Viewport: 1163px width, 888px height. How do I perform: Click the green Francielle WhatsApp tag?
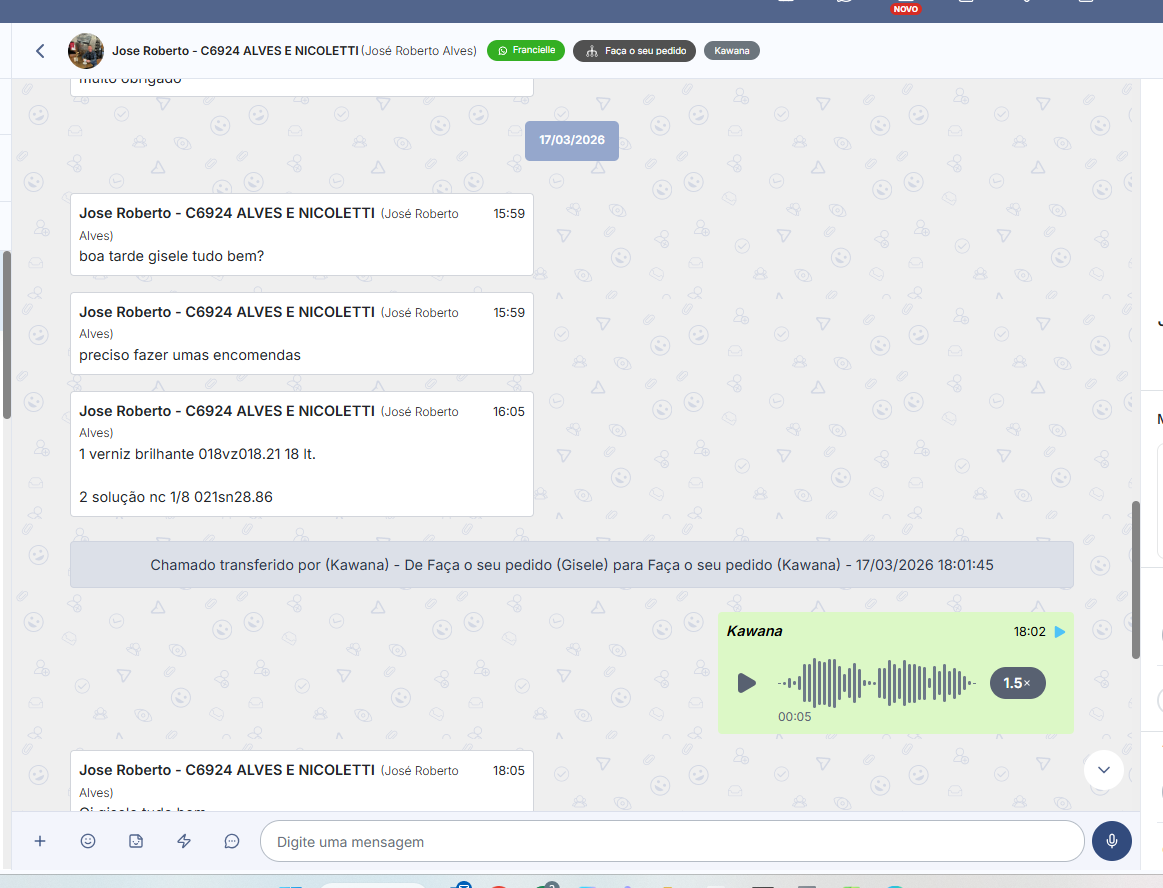click(x=526, y=50)
